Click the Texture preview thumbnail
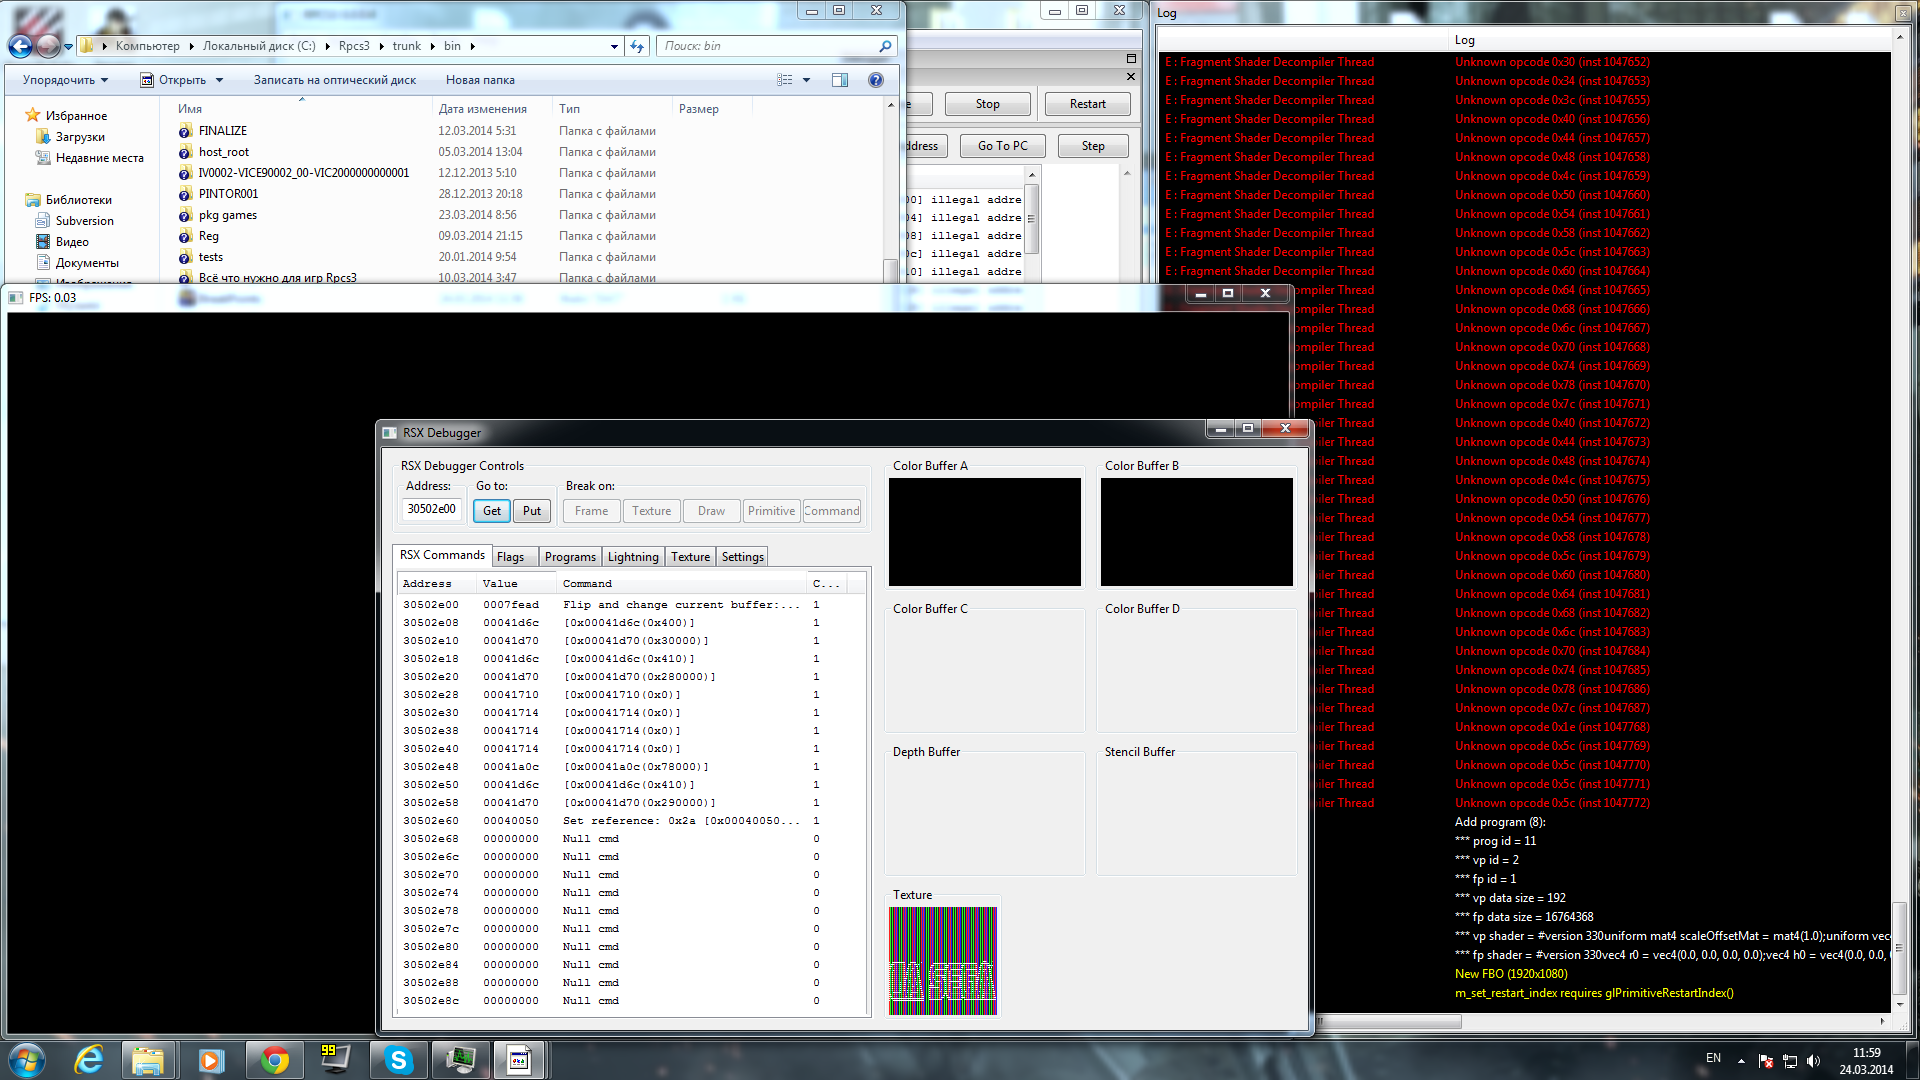Image resolution: width=1920 pixels, height=1080 pixels. tap(943, 961)
